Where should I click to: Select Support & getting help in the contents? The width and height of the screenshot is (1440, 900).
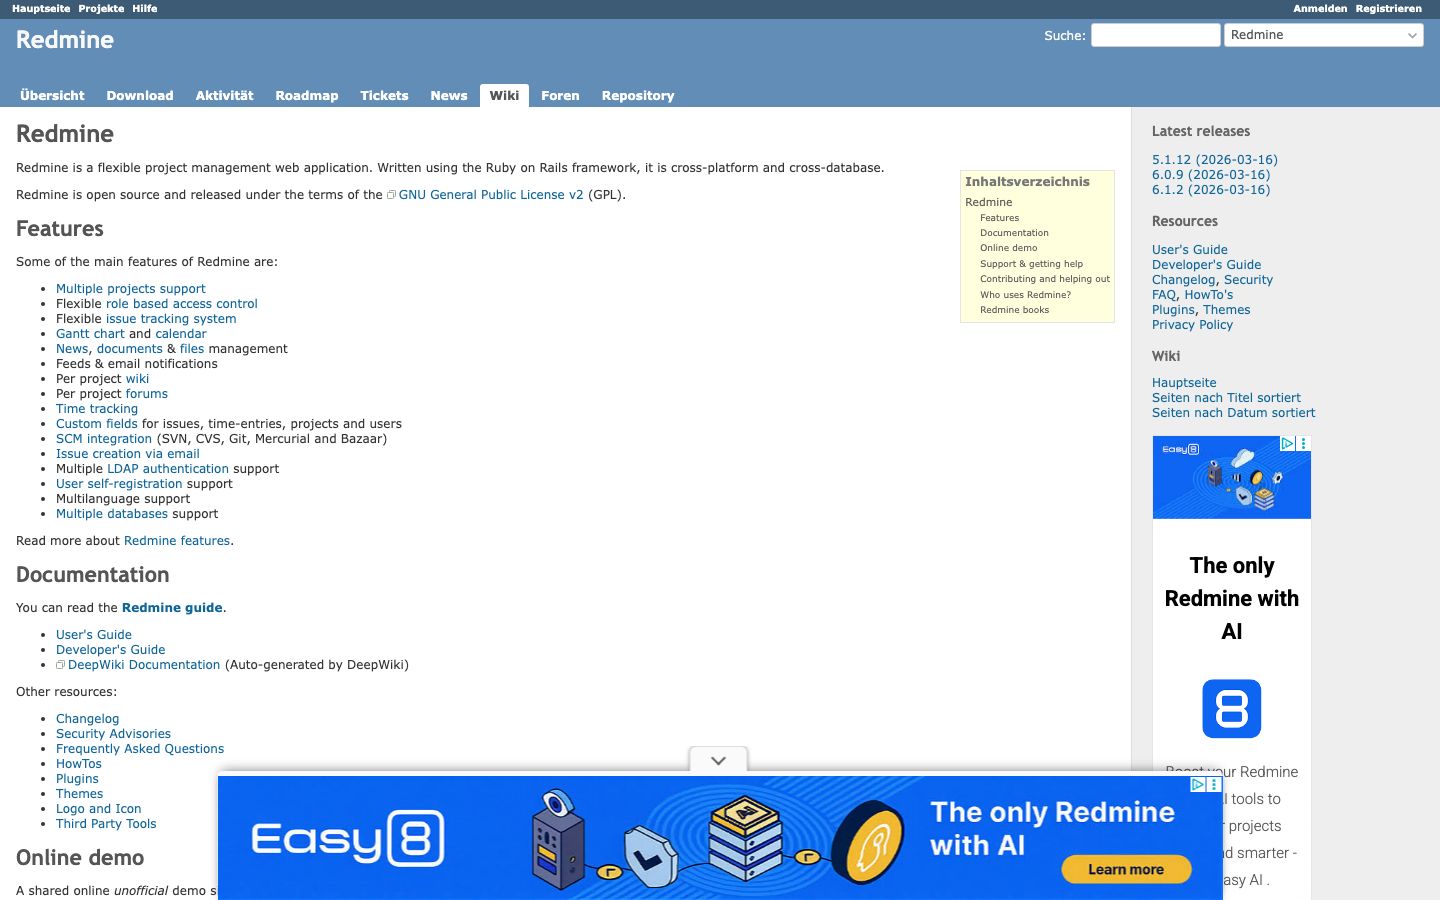pyautogui.click(x=1031, y=264)
